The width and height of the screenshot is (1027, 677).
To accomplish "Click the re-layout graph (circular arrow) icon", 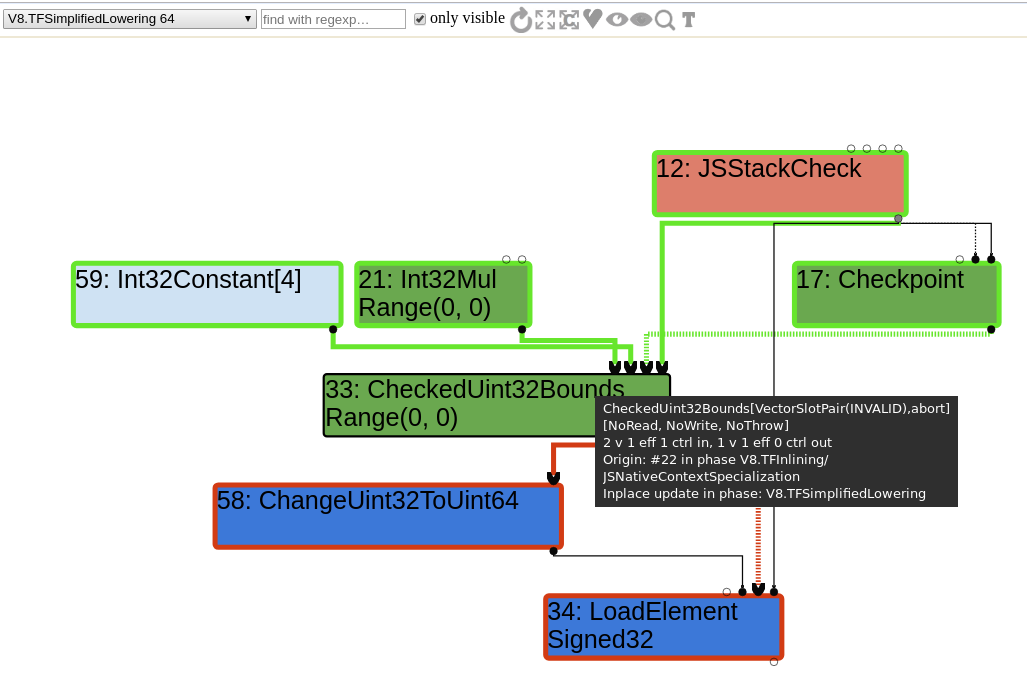I will click(x=521, y=20).
